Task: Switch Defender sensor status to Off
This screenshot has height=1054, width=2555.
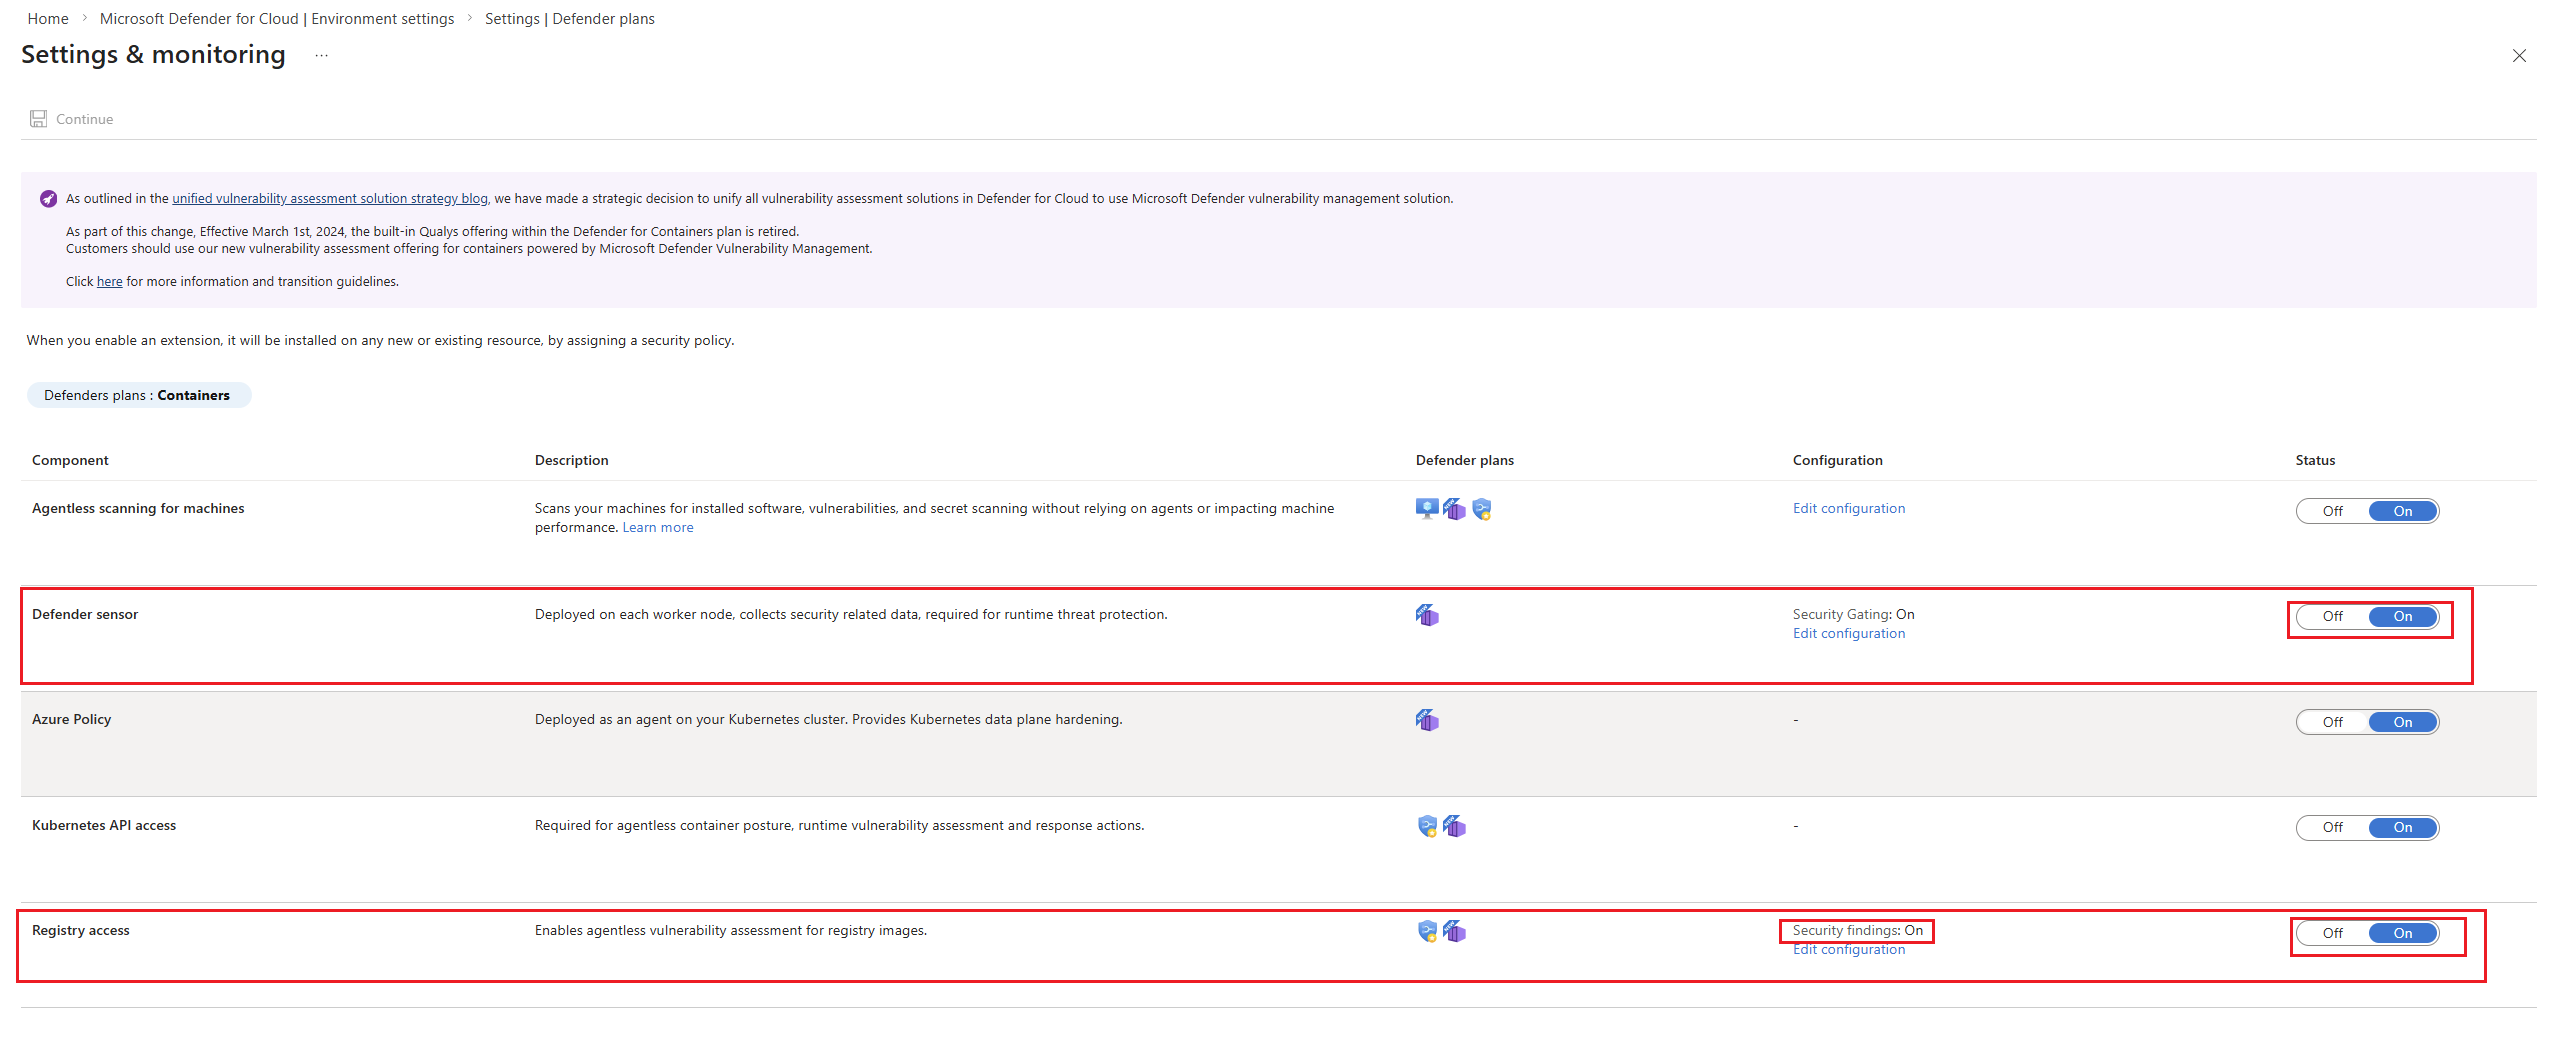Action: 2332,616
